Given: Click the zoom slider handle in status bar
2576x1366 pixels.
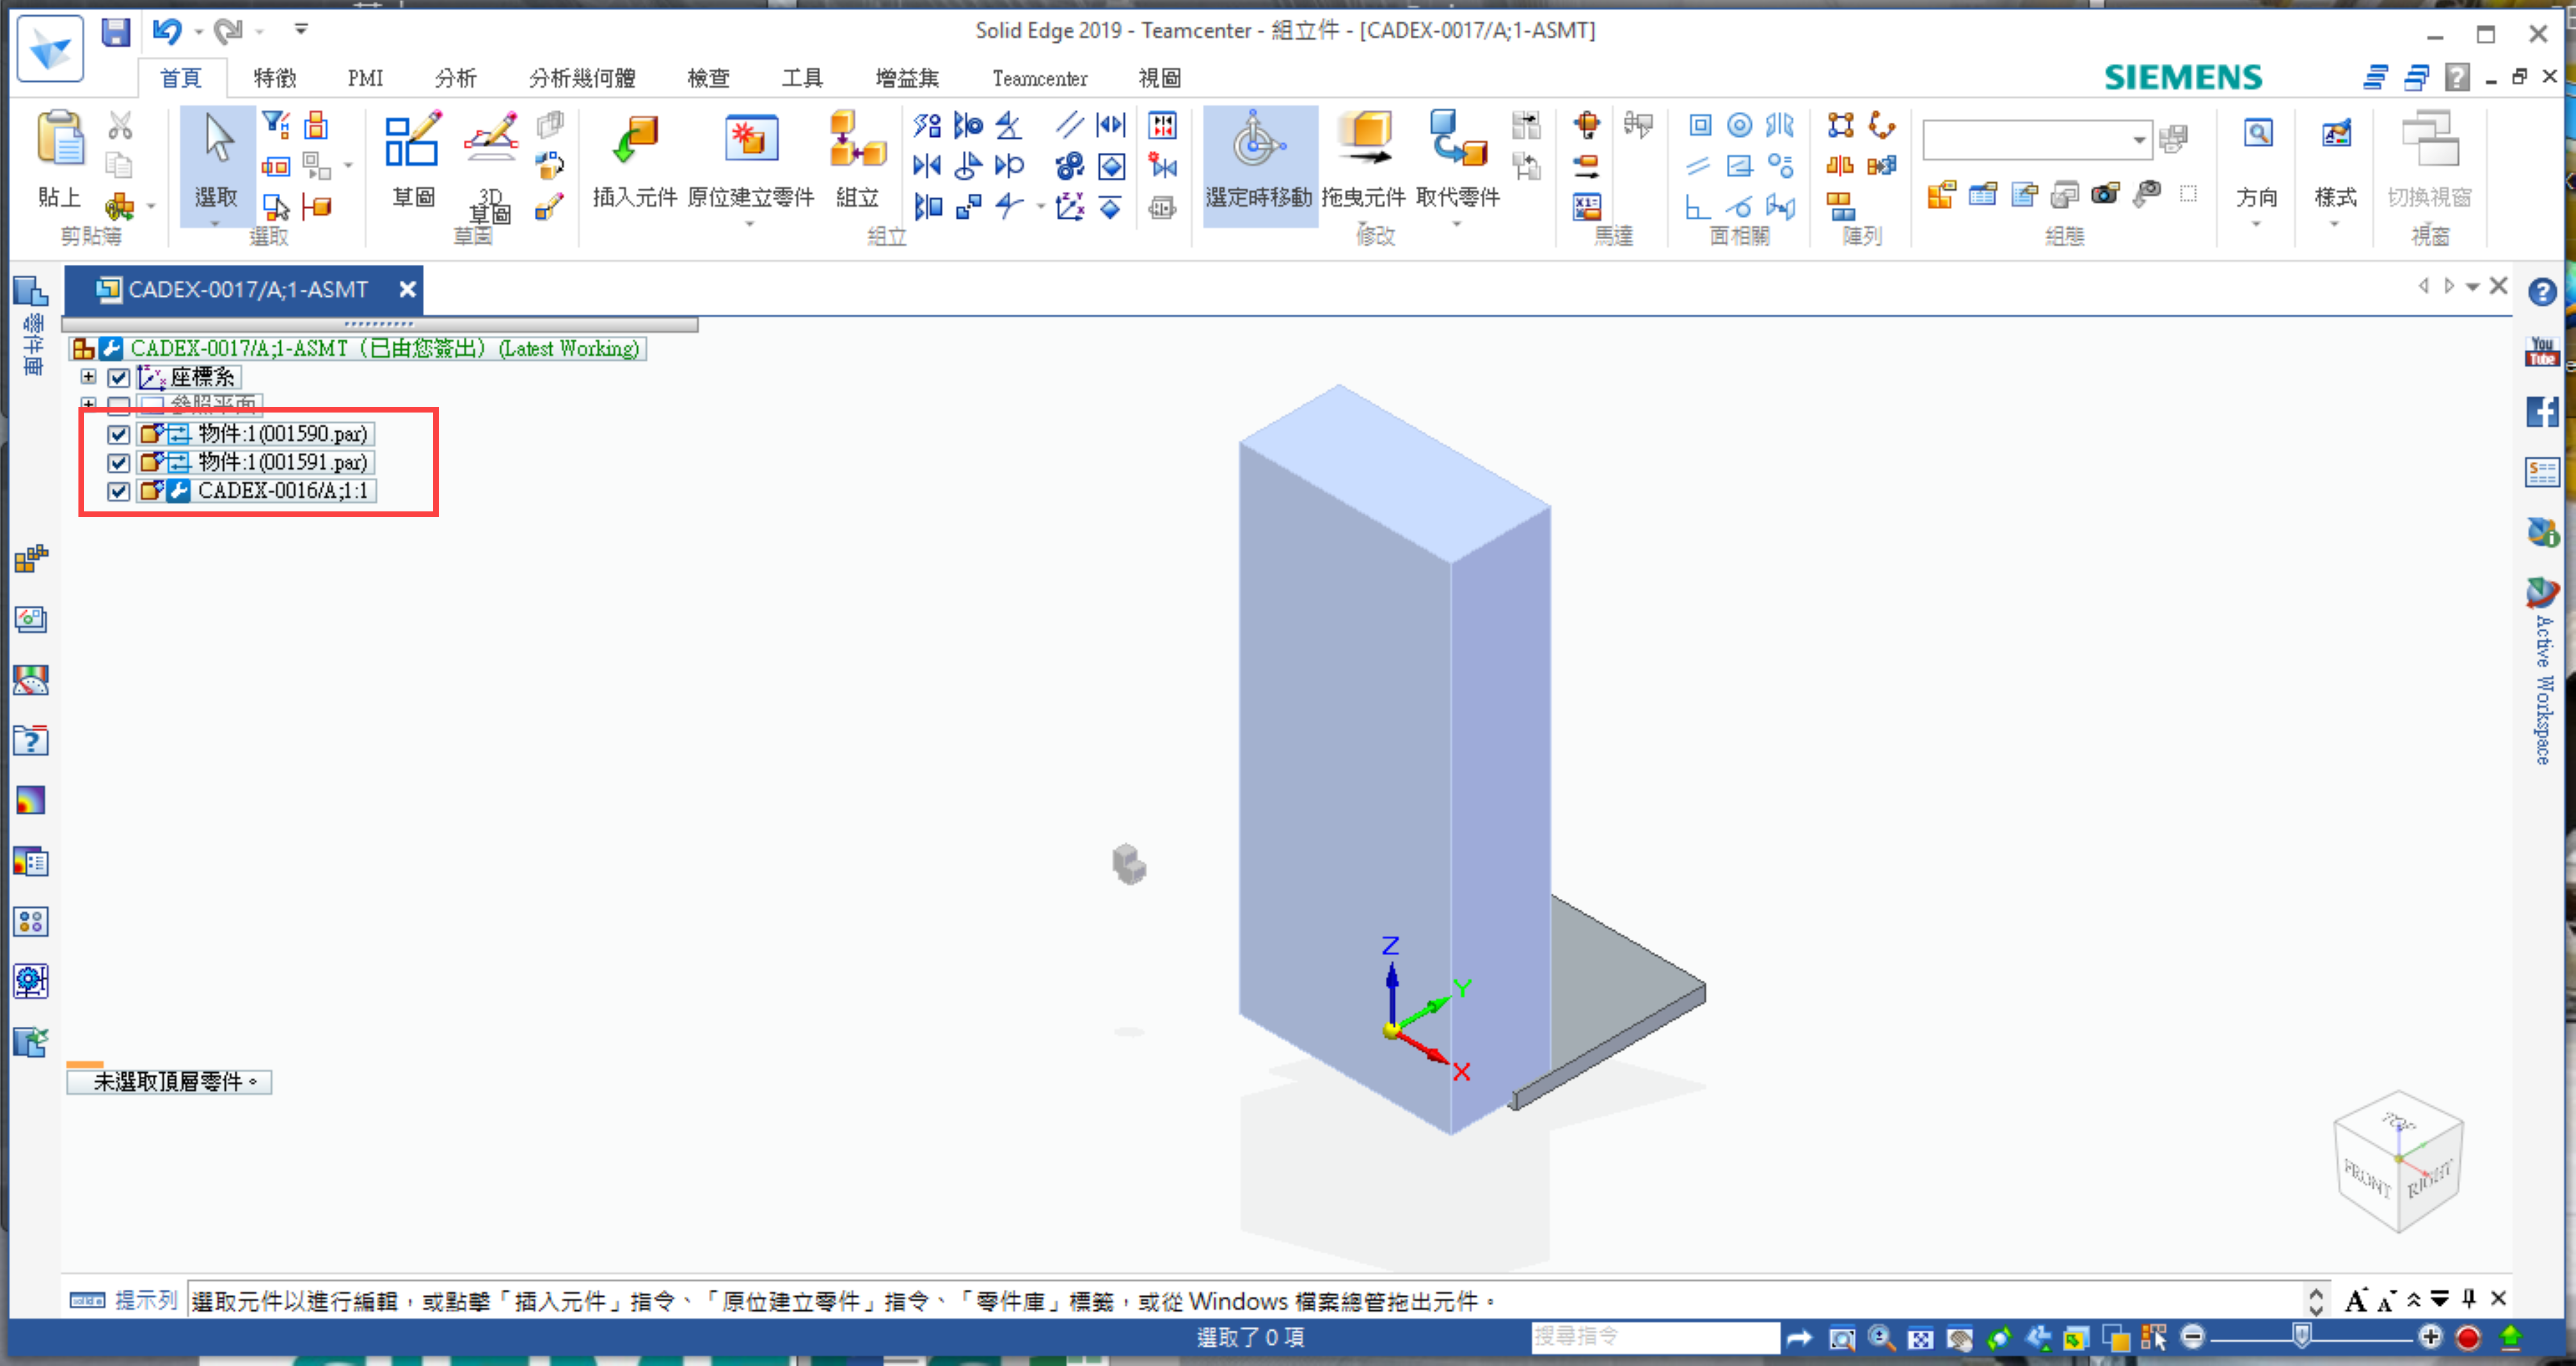Looking at the screenshot, I should 2301,1336.
